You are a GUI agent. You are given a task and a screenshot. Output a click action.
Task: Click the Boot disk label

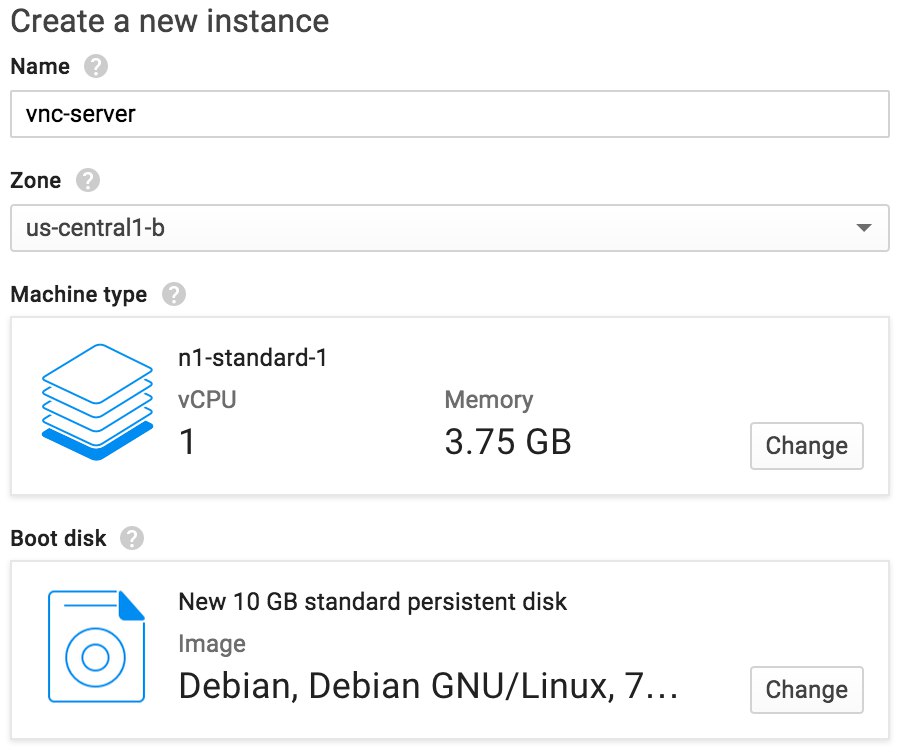pyautogui.click(x=58, y=538)
